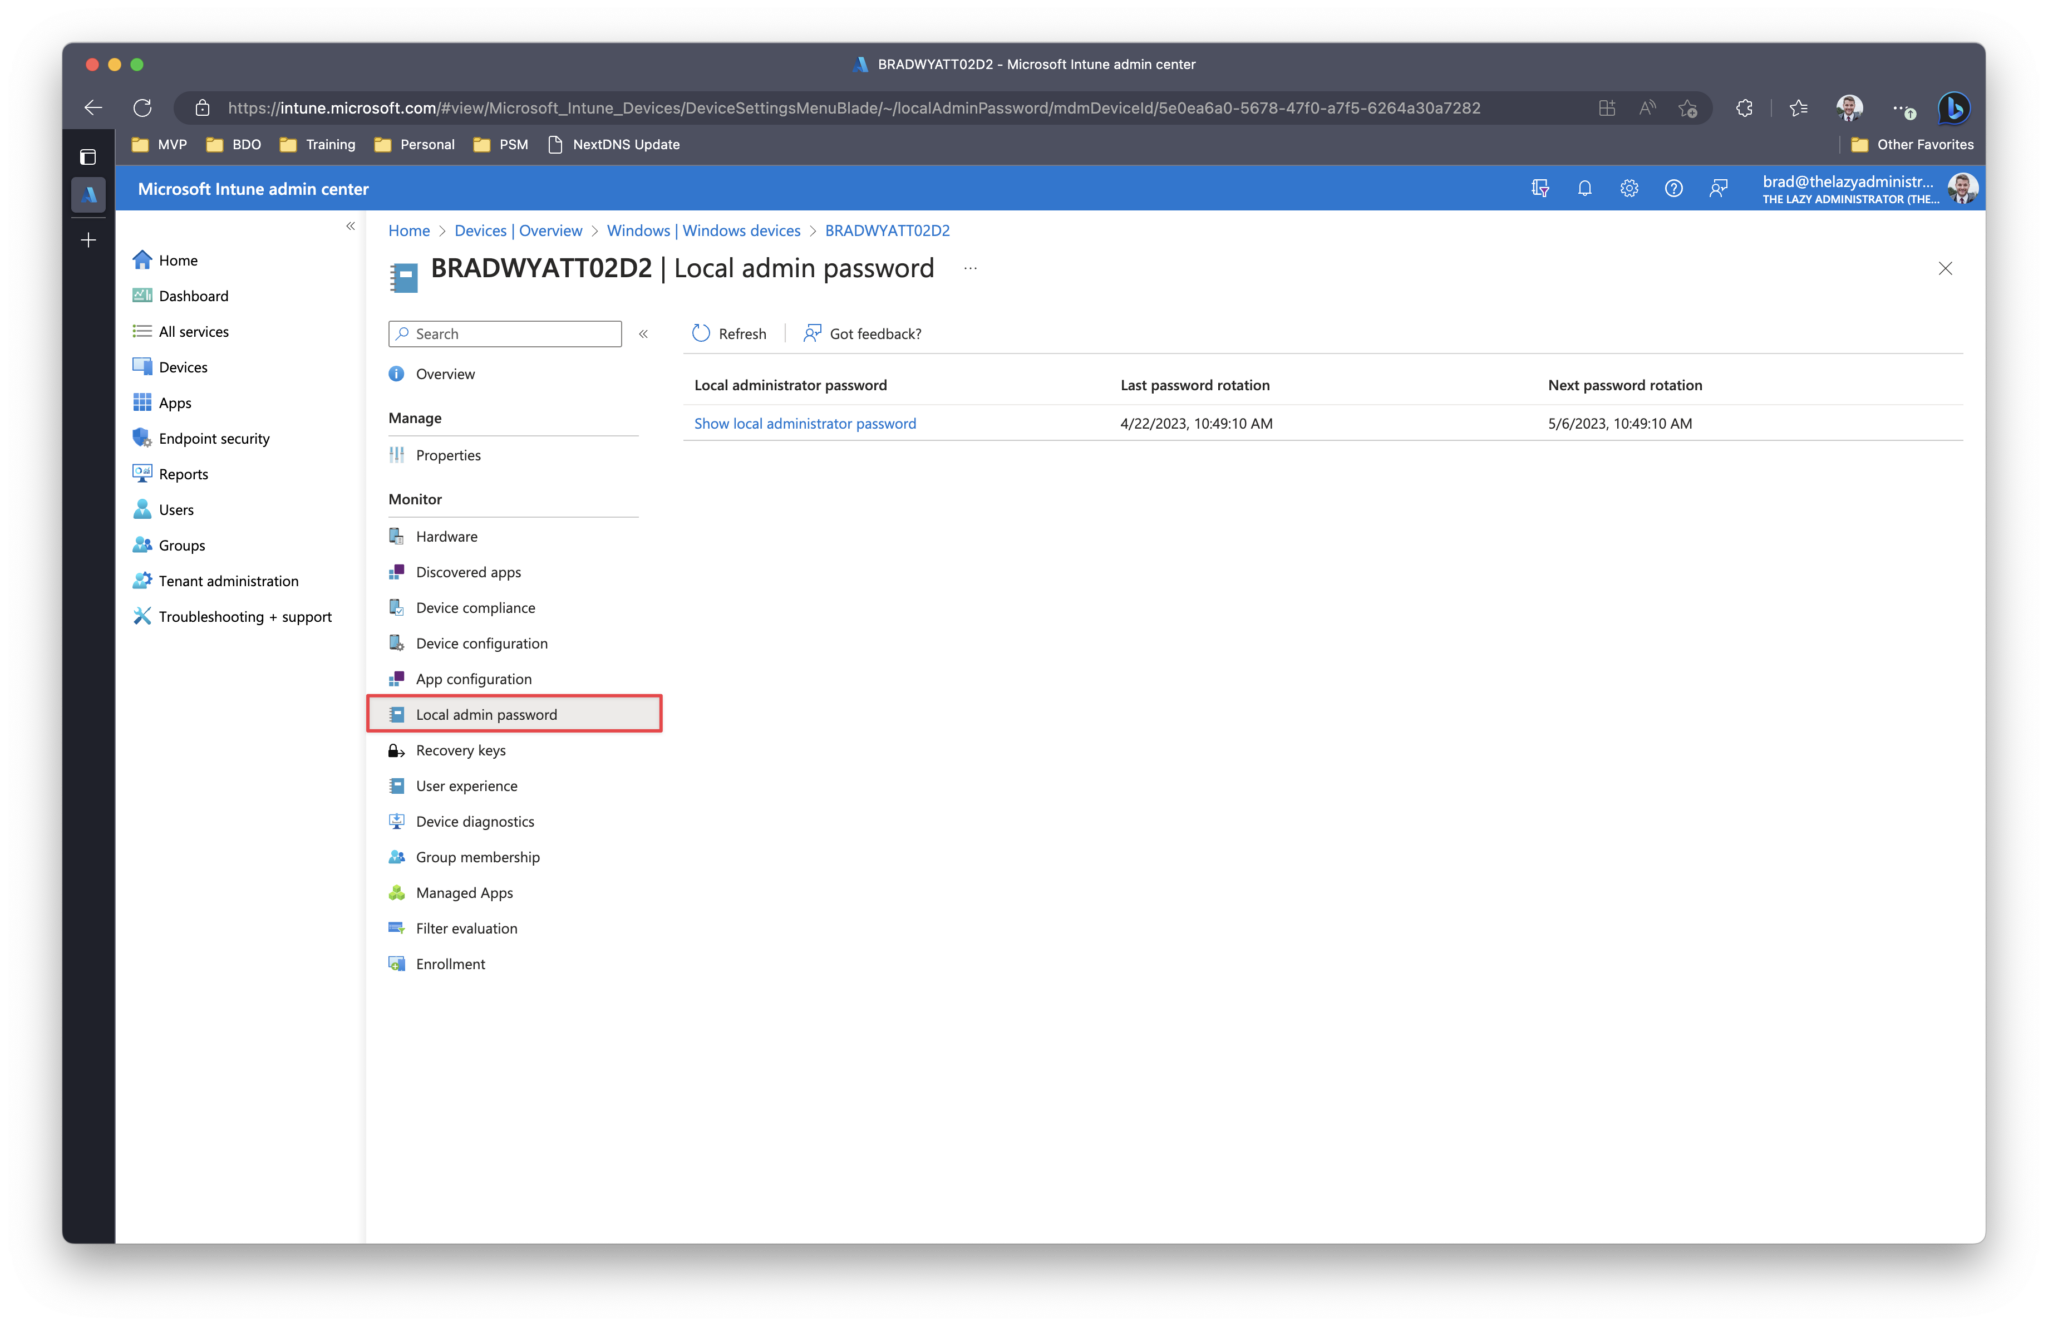Image resolution: width=2048 pixels, height=1326 pixels.
Task: Click the Last password rotation column header
Action: coord(1195,385)
